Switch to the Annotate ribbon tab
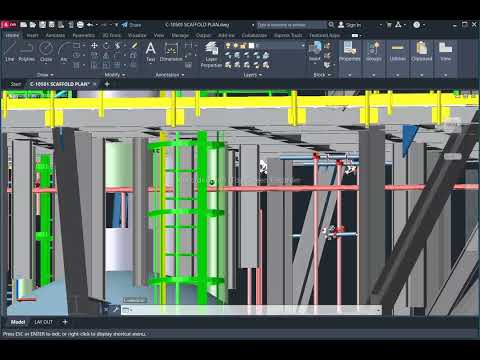This screenshot has width=480, height=360. click(55, 35)
